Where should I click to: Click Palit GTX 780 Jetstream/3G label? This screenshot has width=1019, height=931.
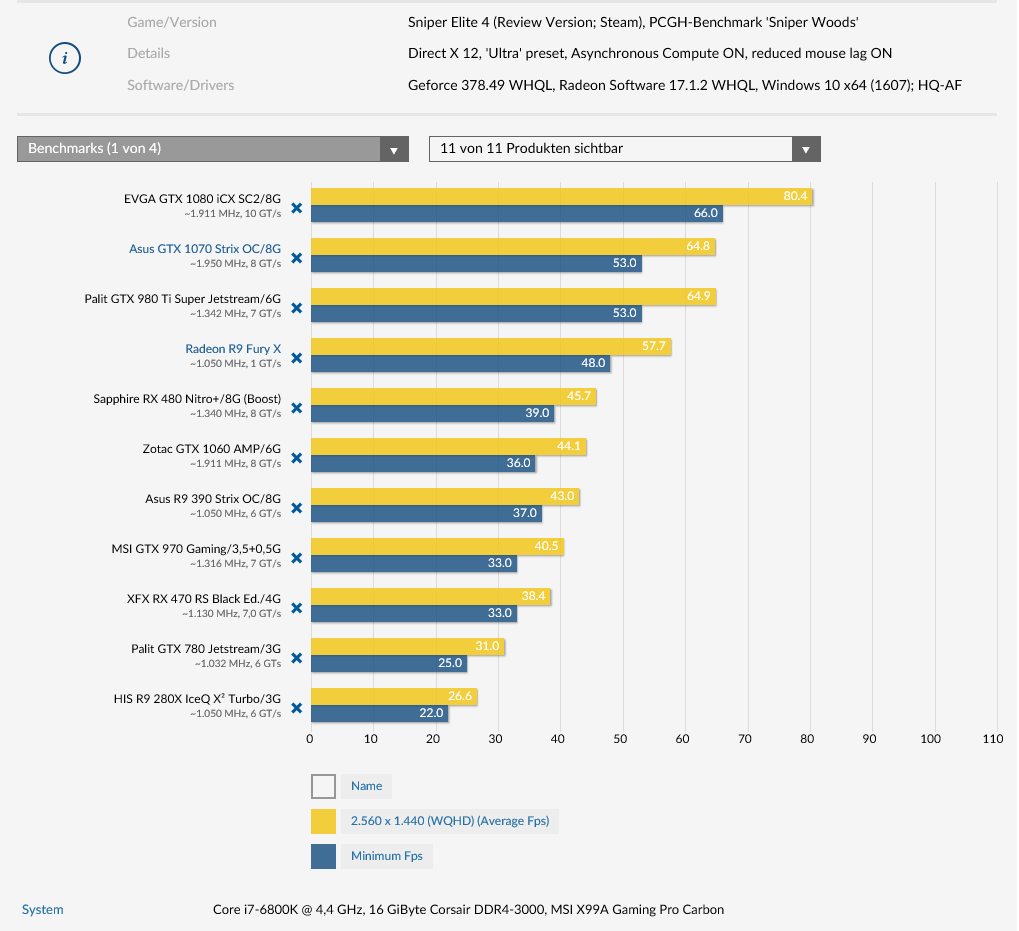(206, 649)
